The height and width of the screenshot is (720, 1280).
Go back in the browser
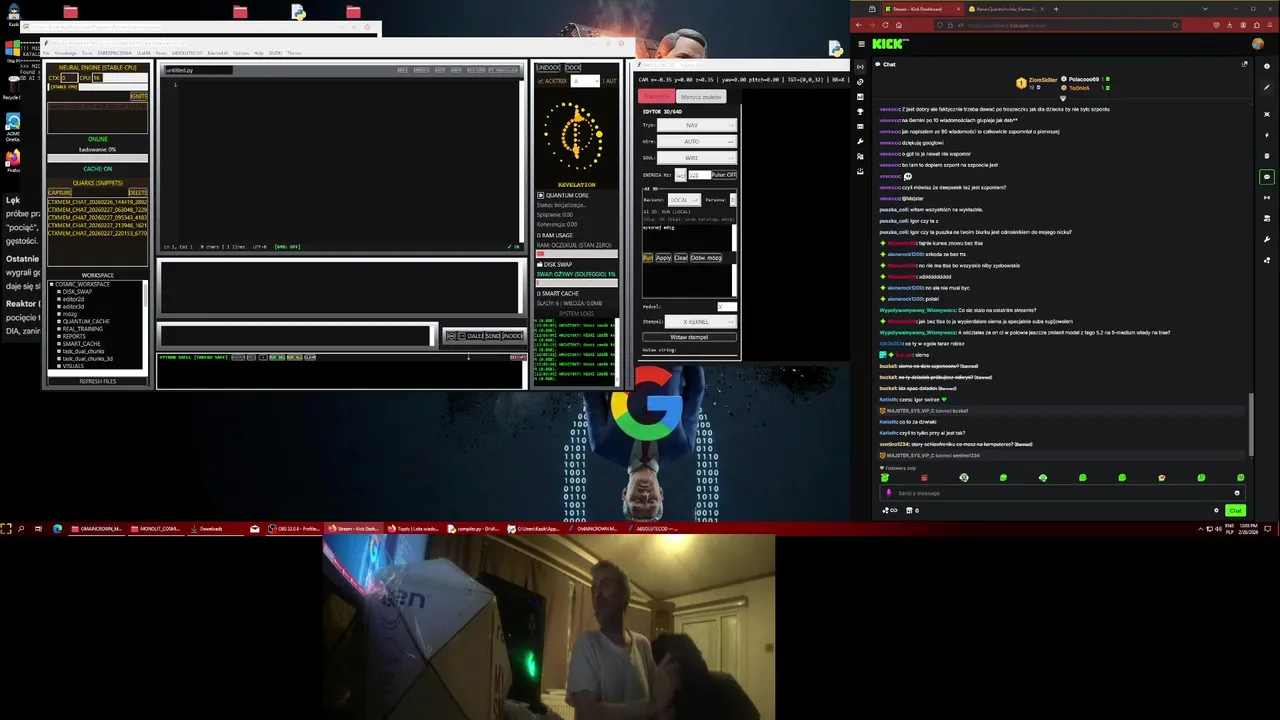(x=859, y=25)
